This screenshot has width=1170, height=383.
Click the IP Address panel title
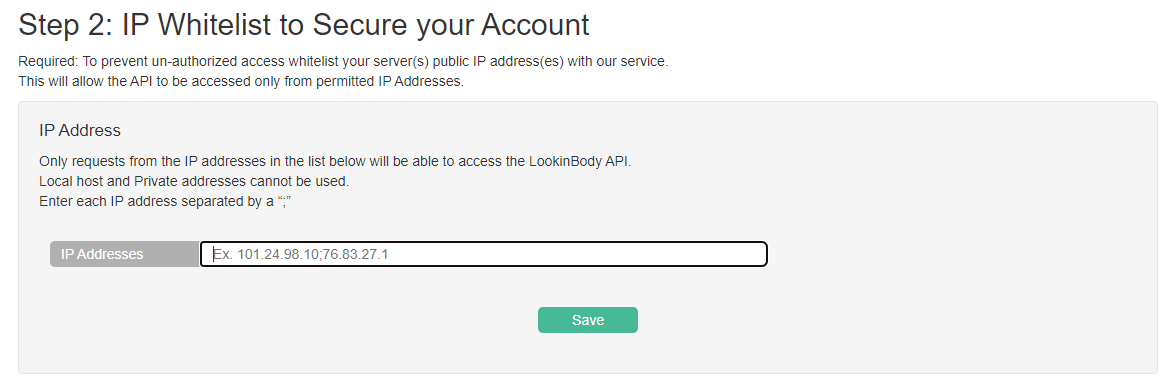[x=80, y=131]
